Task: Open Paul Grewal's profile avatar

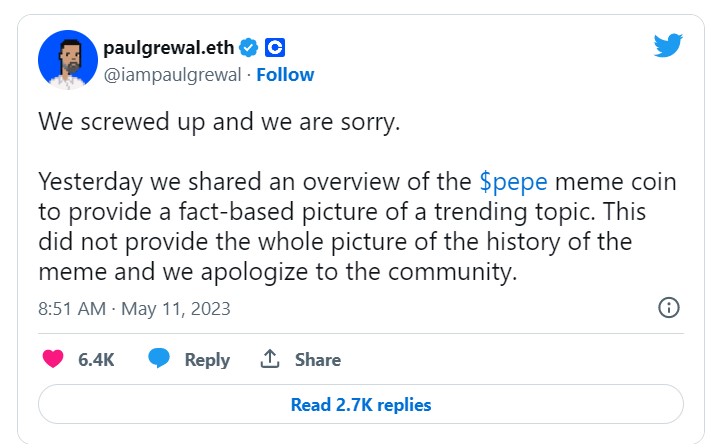Action: click(67, 59)
